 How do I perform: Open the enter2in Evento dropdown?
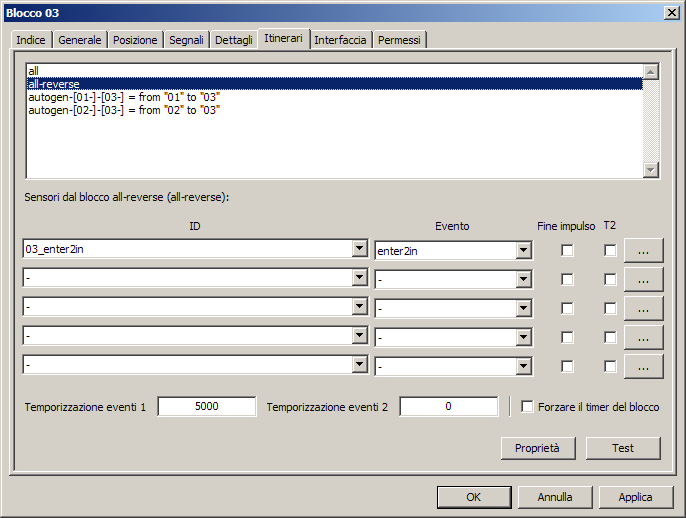pos(523,251)
